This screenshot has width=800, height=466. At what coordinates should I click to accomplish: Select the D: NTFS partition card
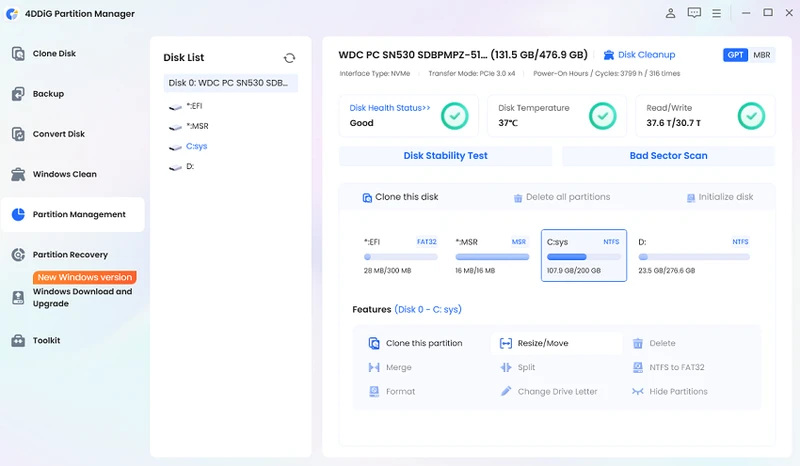pyautogui.click(x=694, y=256)
